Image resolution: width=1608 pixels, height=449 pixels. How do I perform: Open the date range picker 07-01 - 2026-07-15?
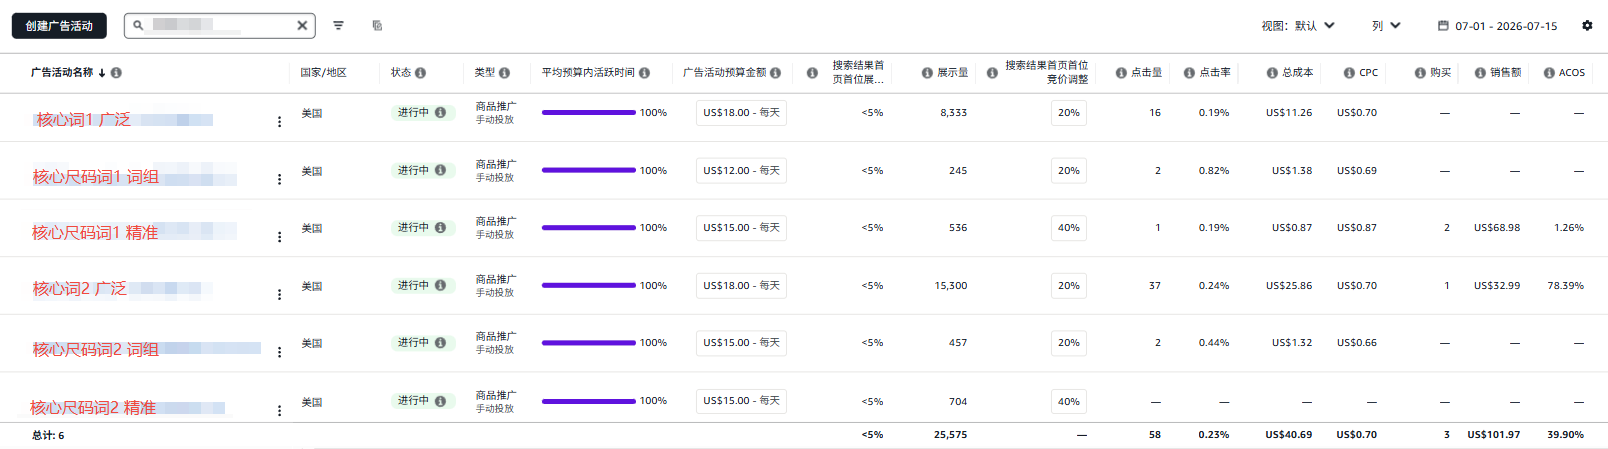1497,26
